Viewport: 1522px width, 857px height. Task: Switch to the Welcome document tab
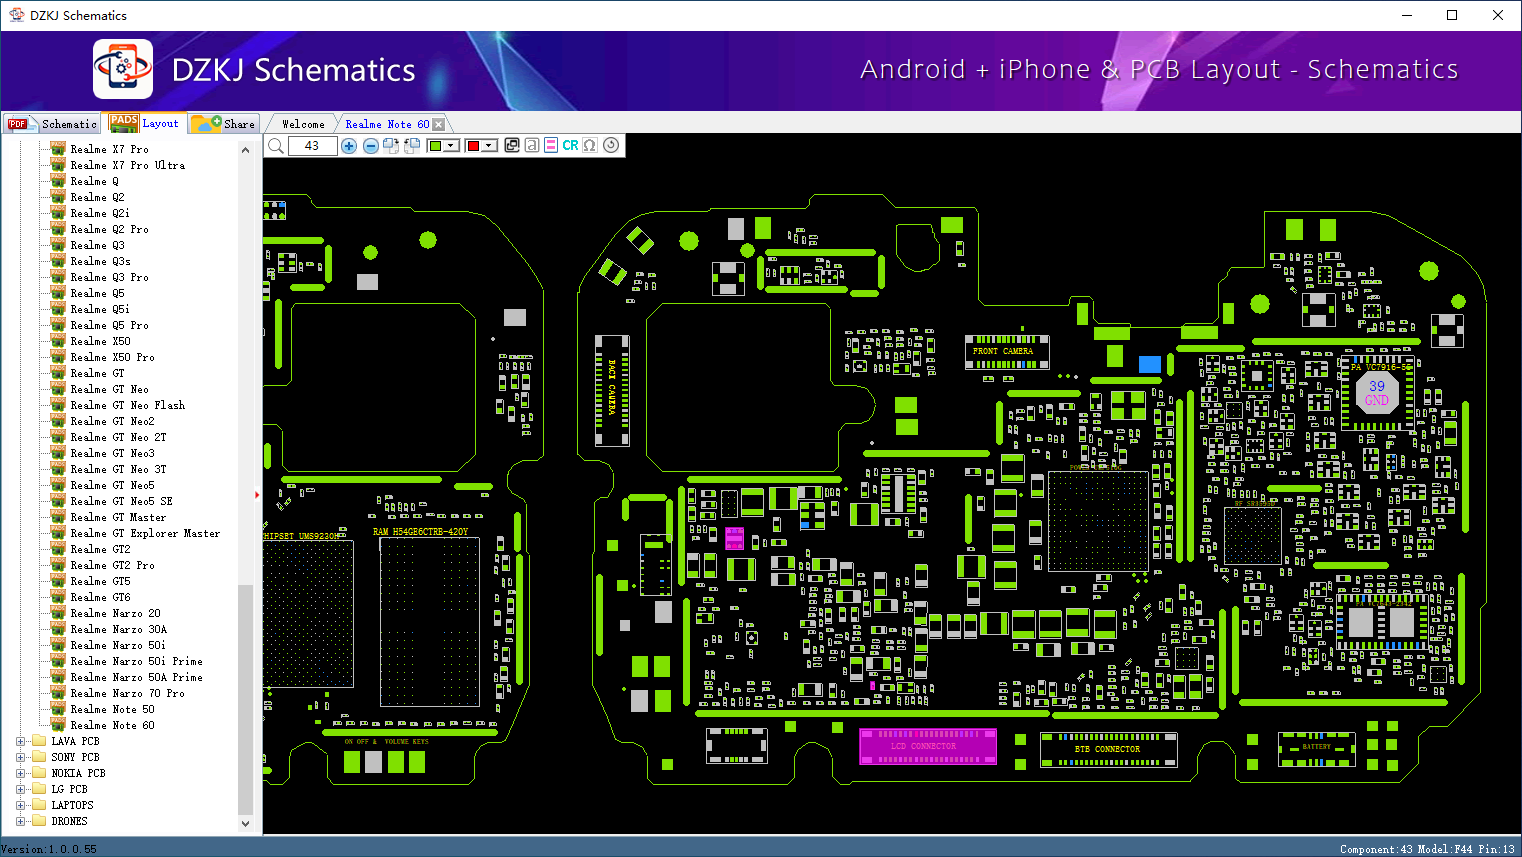(303, 124)
